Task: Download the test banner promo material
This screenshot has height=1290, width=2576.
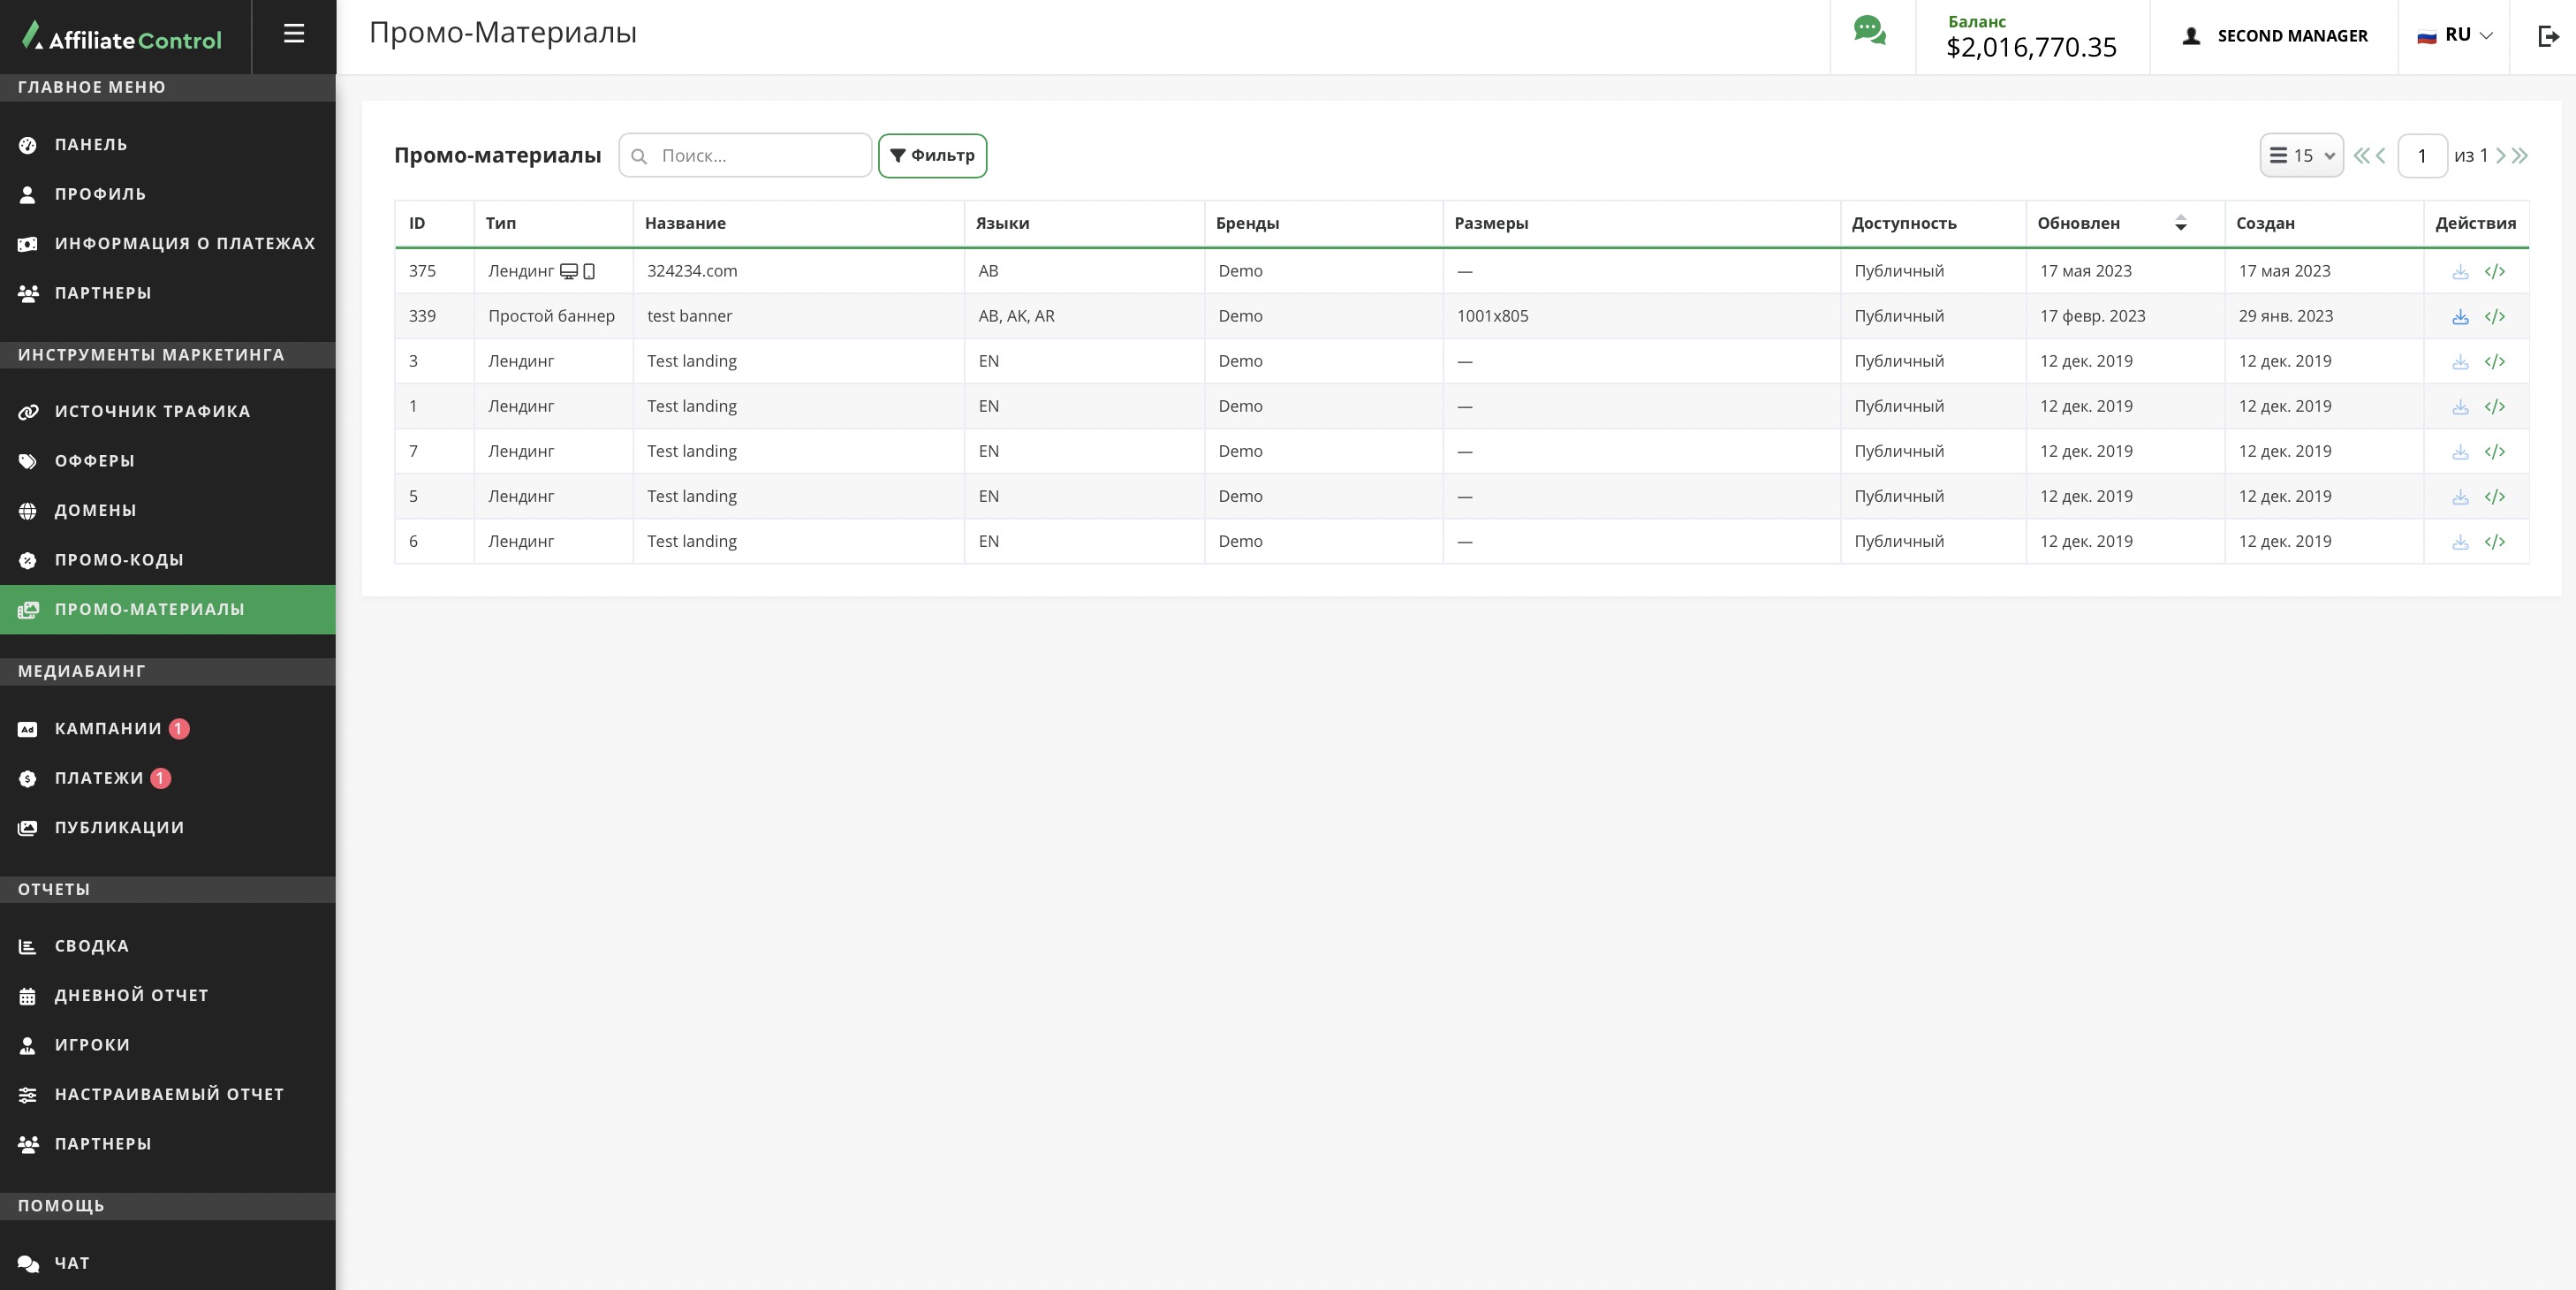Action: (x=2460, y=317)
